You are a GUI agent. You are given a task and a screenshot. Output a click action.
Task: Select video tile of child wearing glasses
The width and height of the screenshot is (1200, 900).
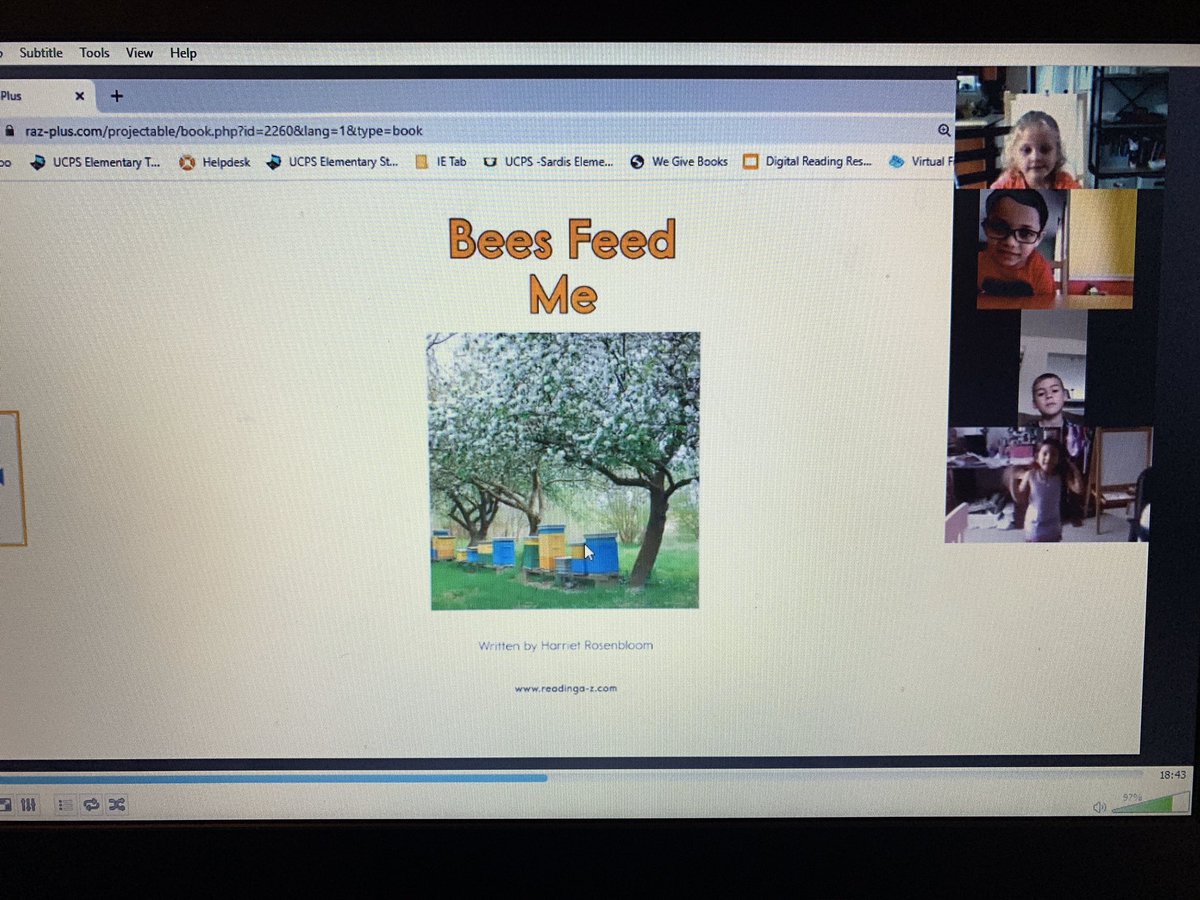(x=1056, y=248)
